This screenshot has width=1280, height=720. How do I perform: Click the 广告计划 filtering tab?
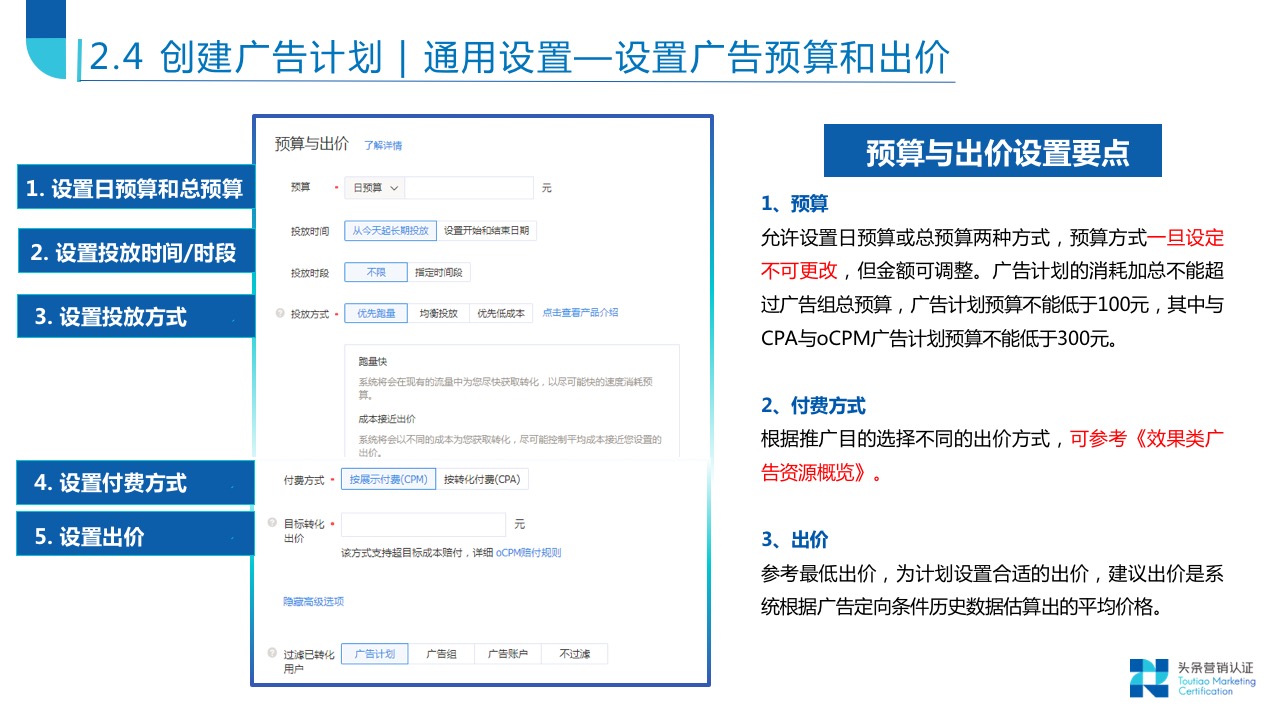point(374,652)
